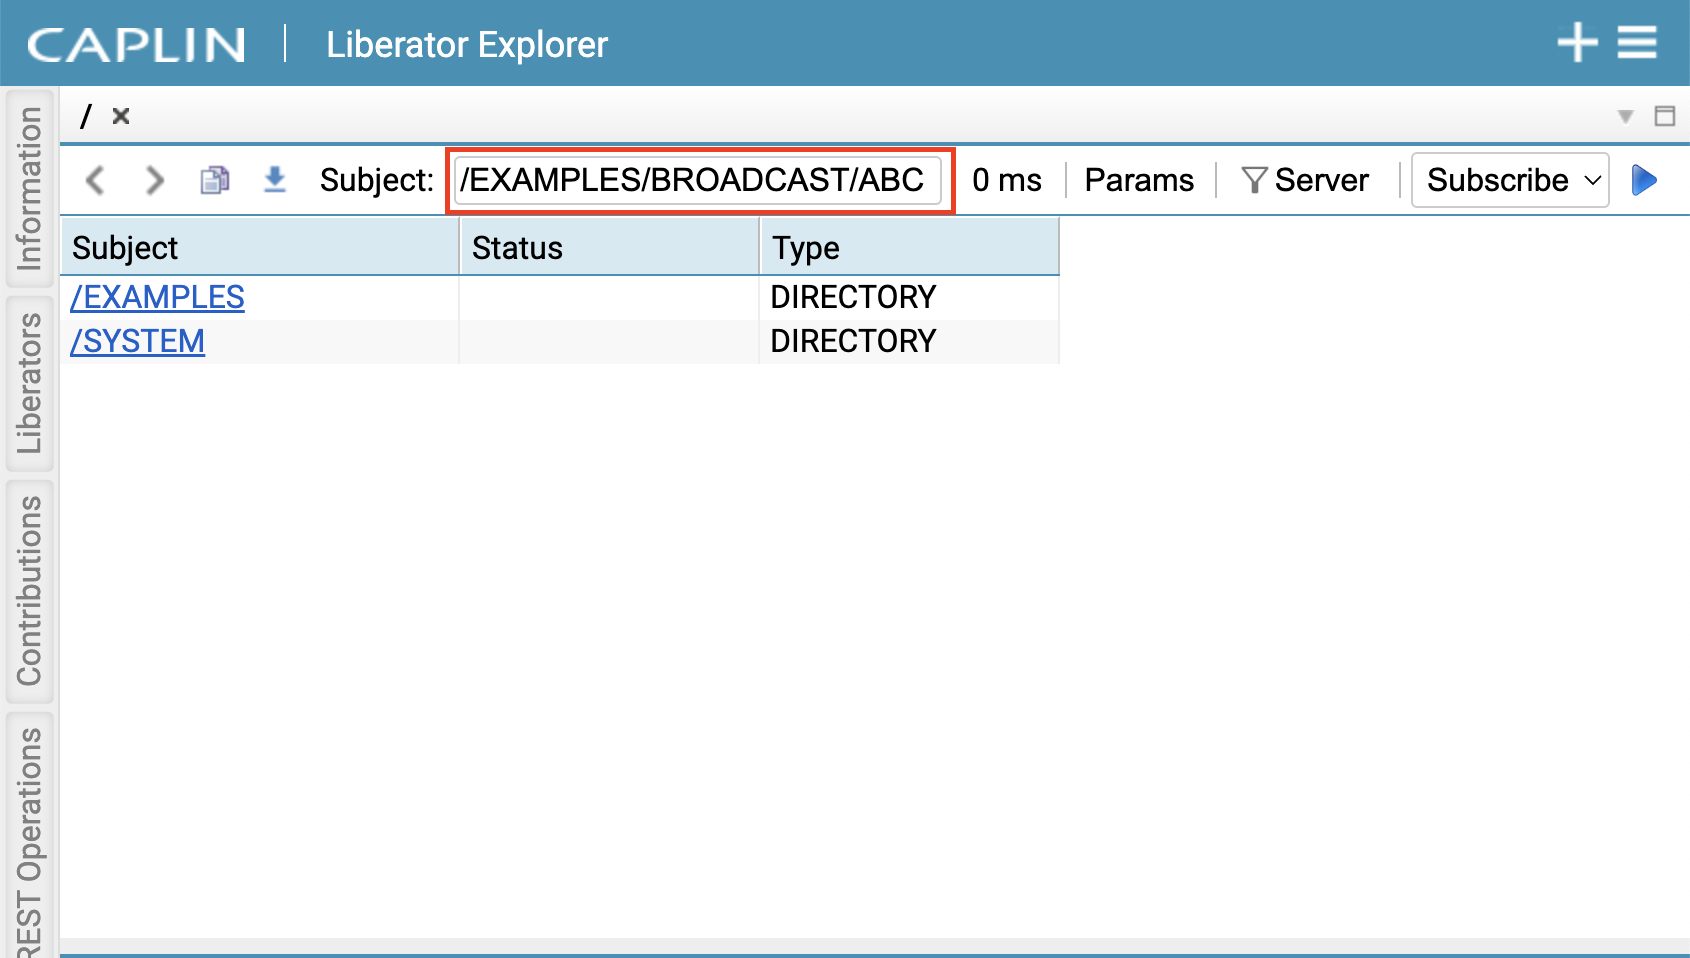Open the REST Operations side tab

pos(29,835)
